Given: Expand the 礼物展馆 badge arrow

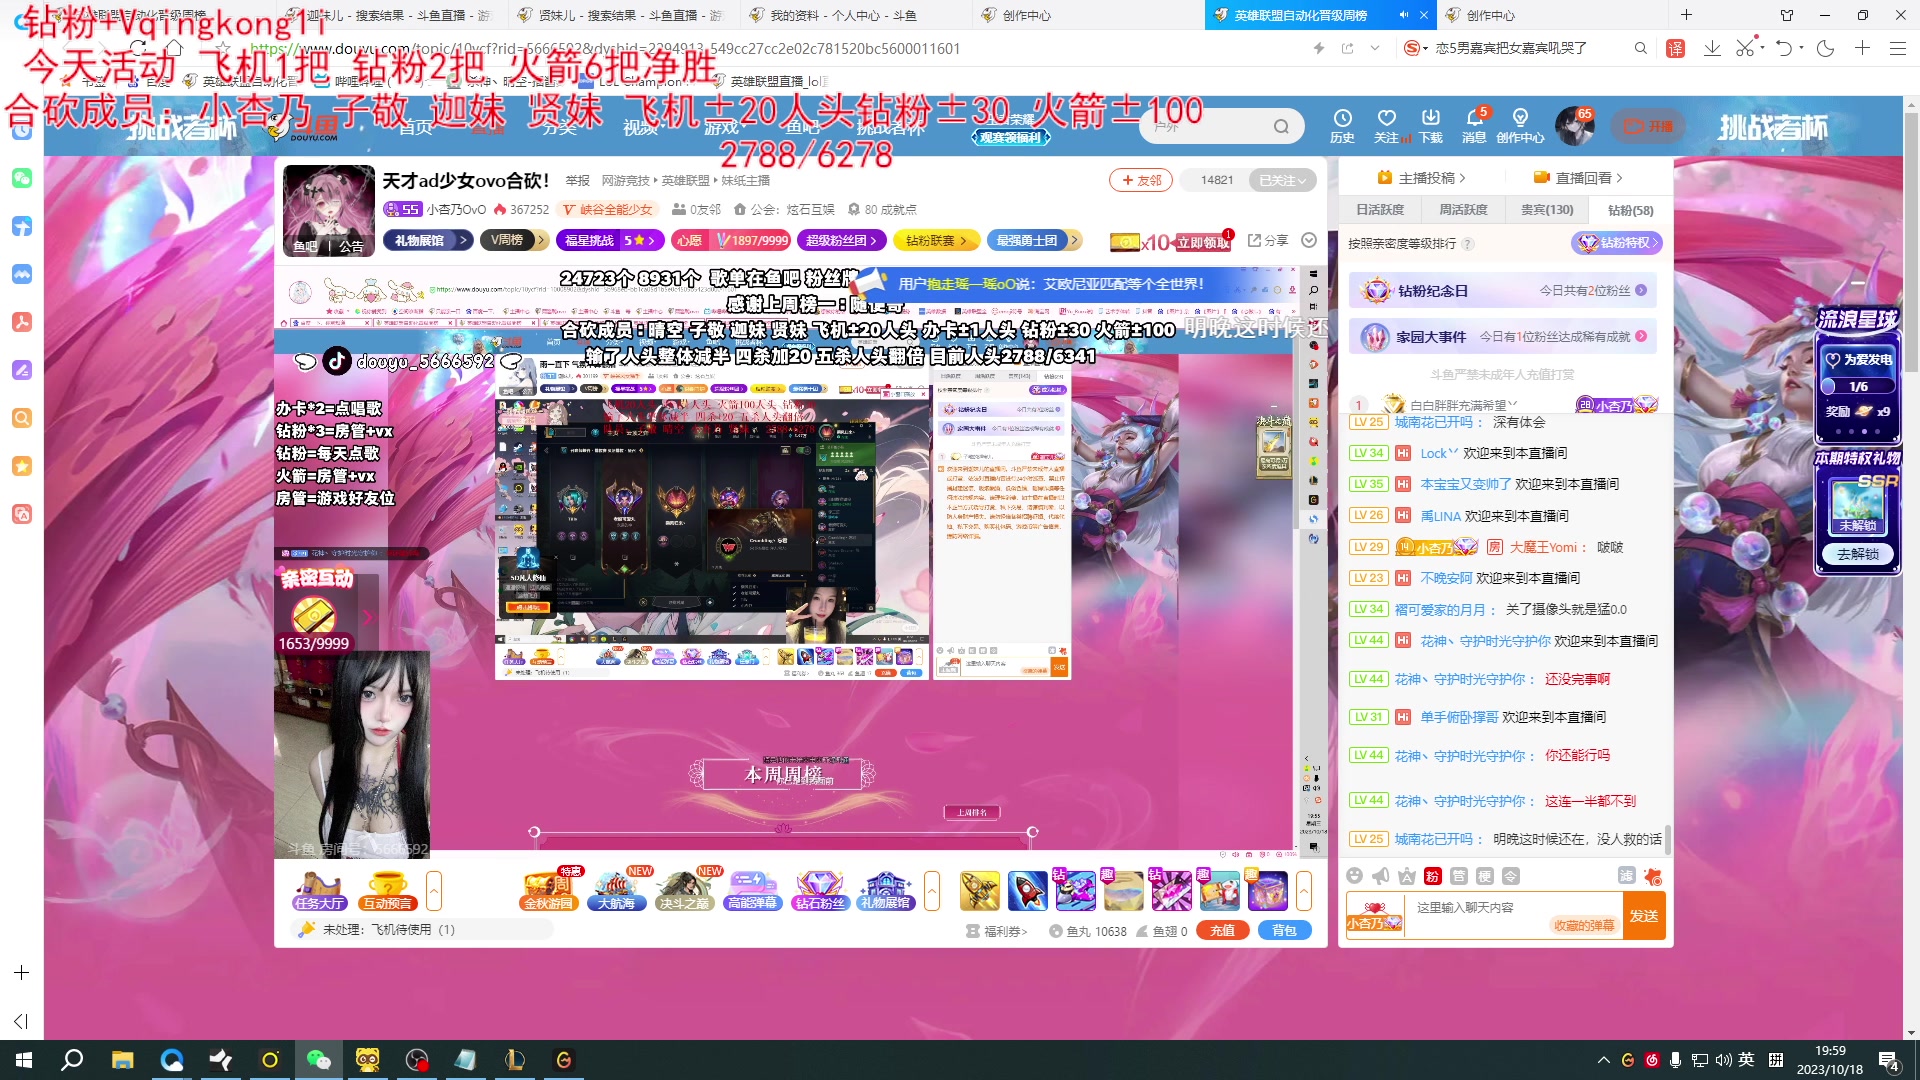Looking at the screenshot, I should [x=464, y=240].
